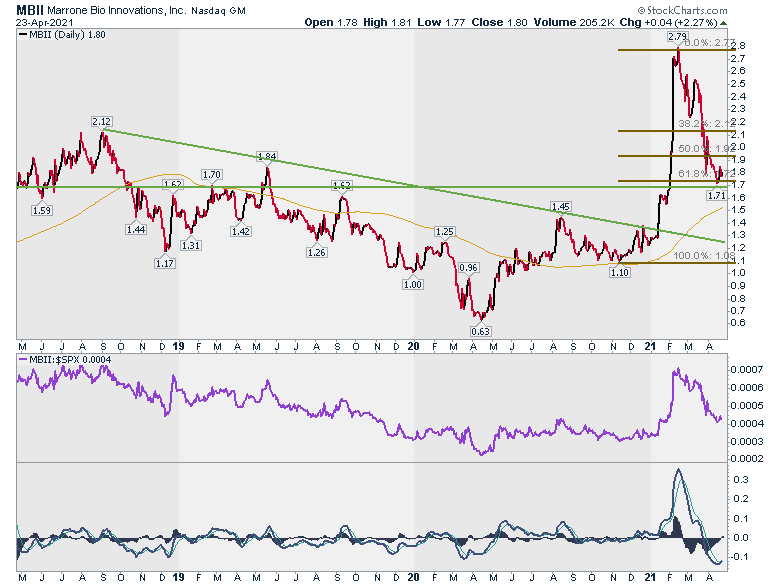The height and width of the screenshot is (586, 780).
Task: Click the green descending trendline from 2.12
Action: coord(413,185)
